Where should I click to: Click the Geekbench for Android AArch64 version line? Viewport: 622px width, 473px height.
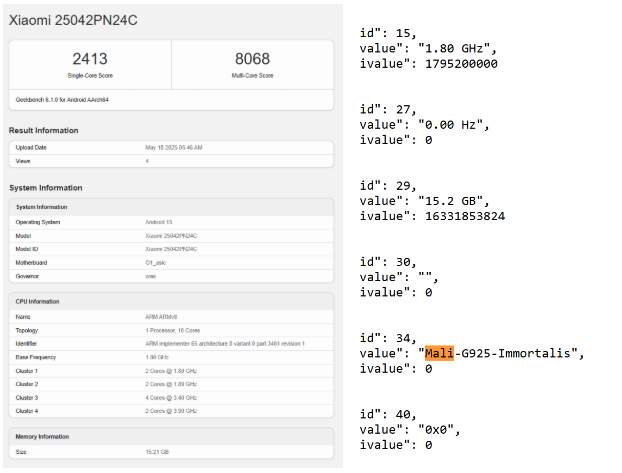pyautogui.click(x=62, y=100)
